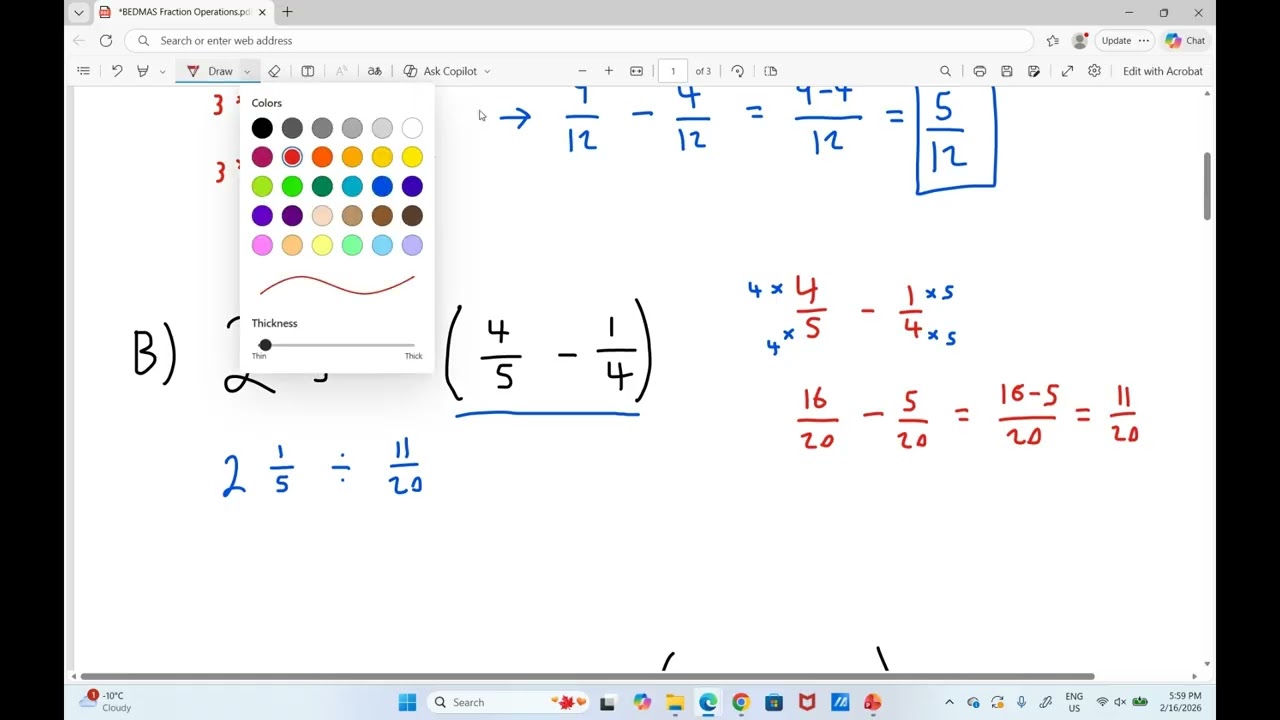Select the dark brown ink swatch
The height and width of the screenshot is (720, 1280).
[412, 215]
